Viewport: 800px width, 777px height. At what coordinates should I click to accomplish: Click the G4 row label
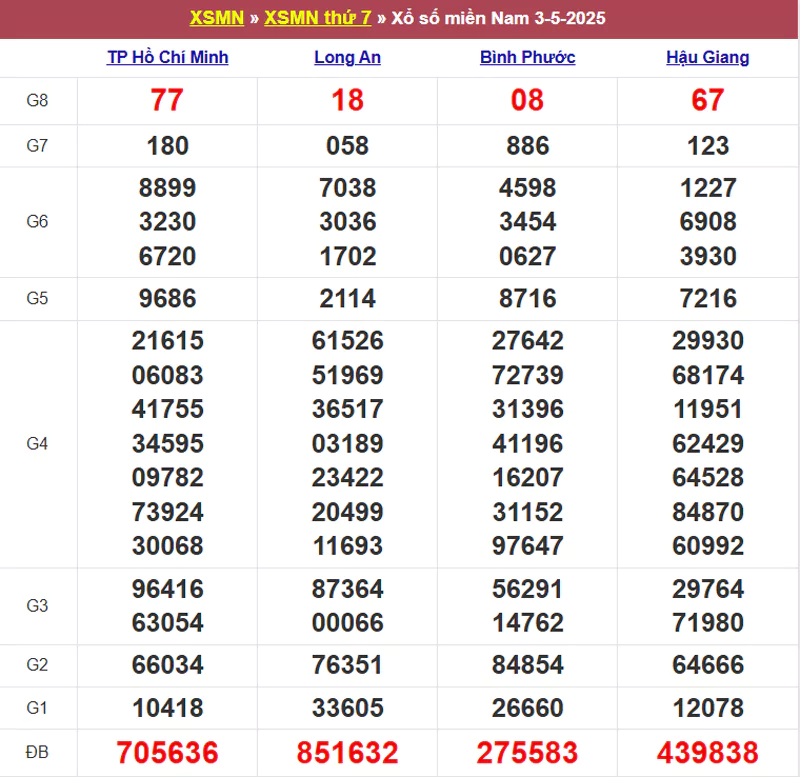point(37,444)
